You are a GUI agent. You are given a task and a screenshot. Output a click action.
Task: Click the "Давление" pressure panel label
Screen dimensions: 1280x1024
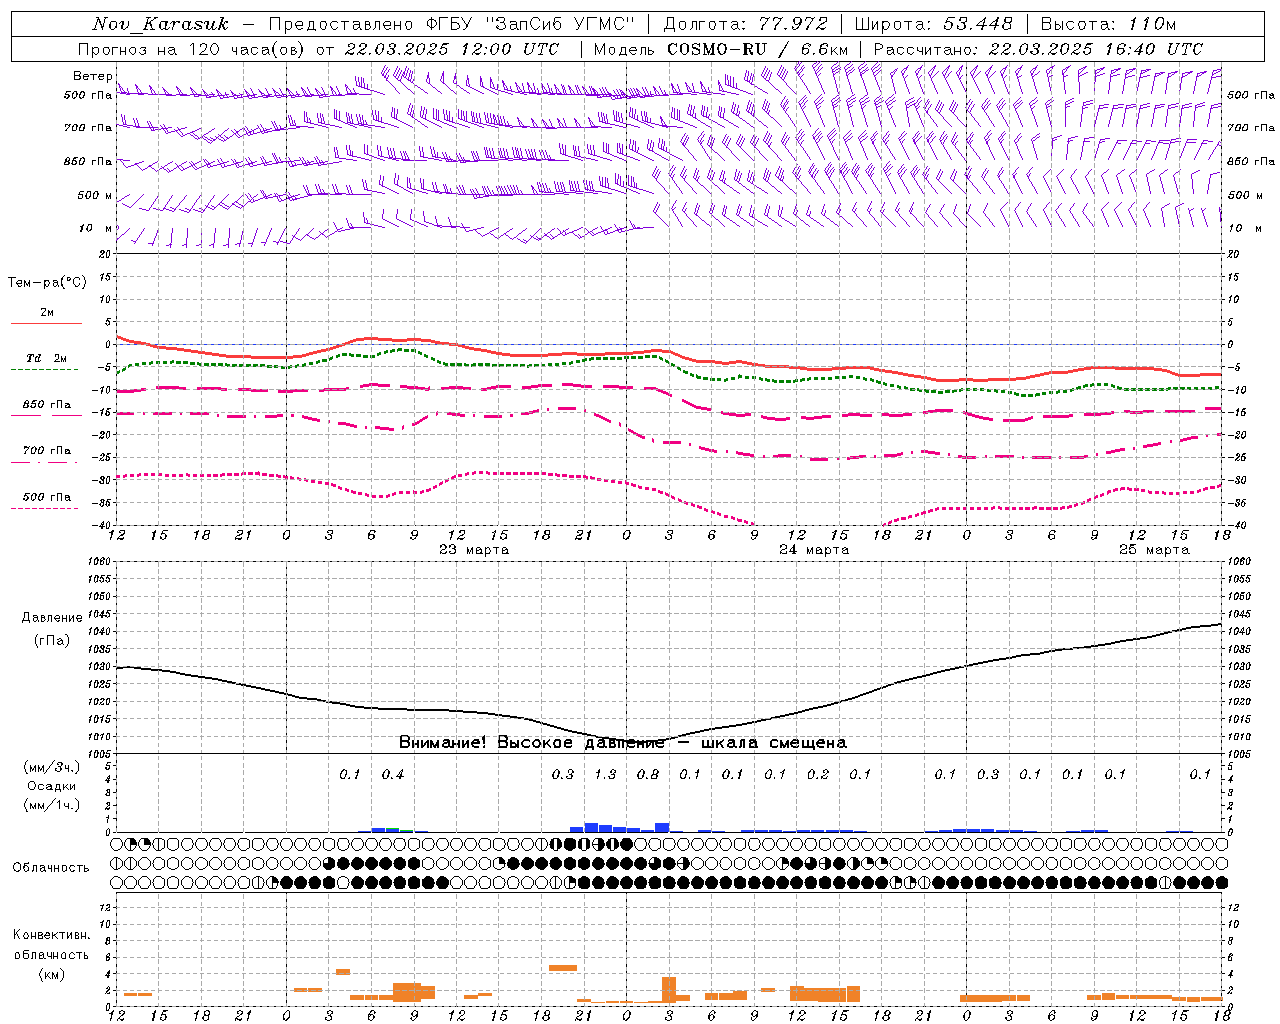52,618
